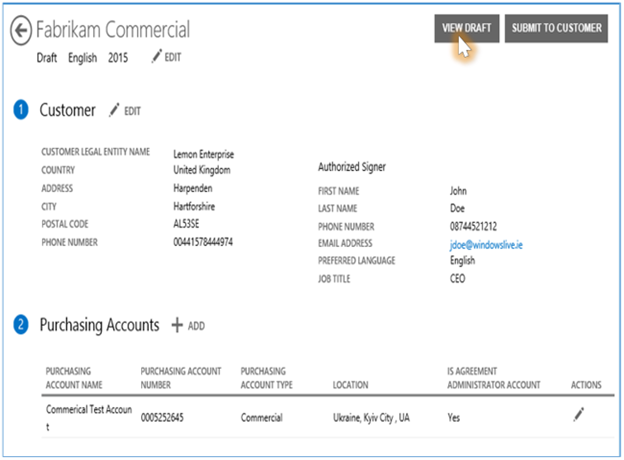Click location Ukraine, Kyiv City, UA
624x460 pixels.
[371, 418]
